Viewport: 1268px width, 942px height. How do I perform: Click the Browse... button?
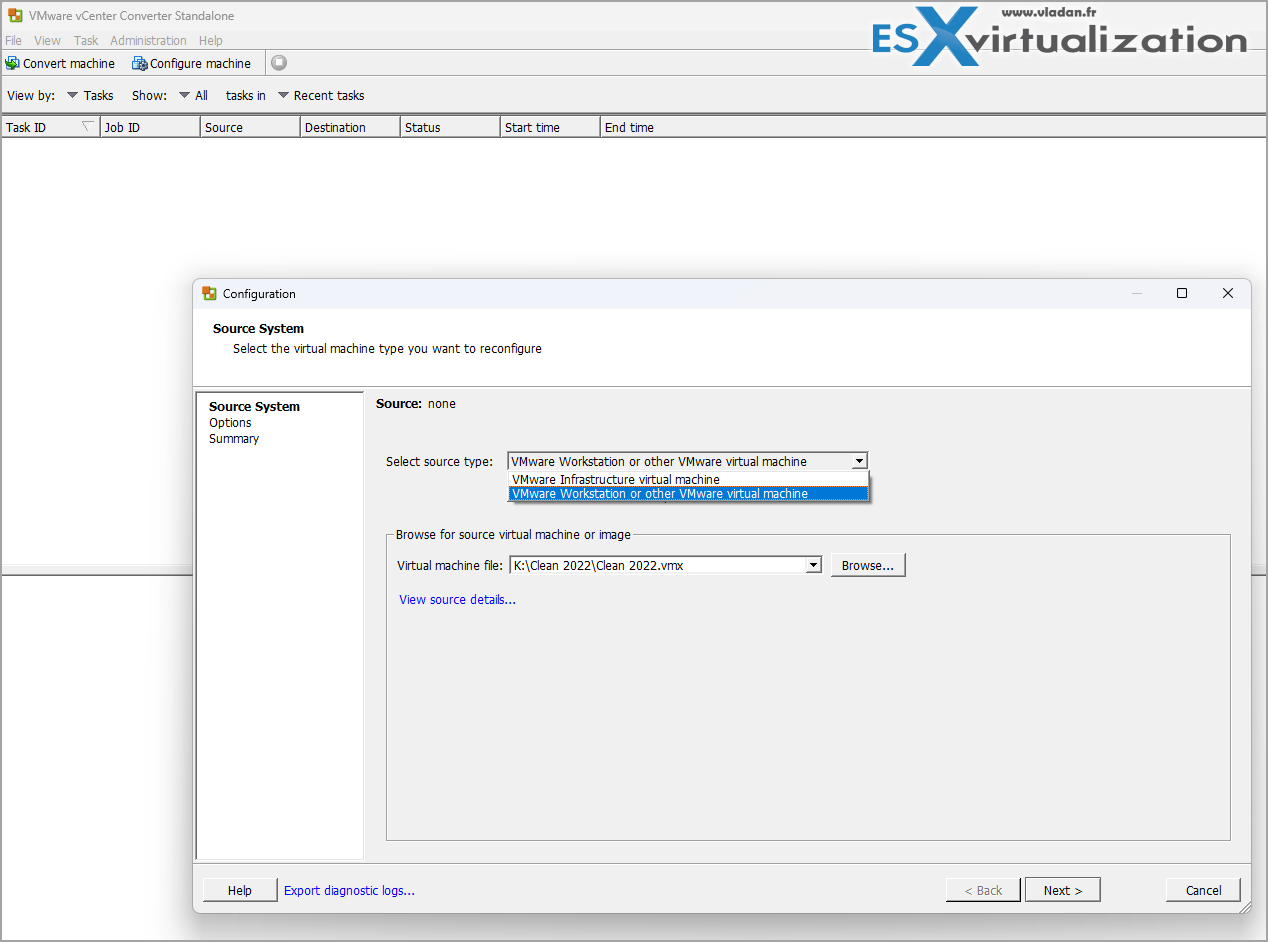click(868, 565)
